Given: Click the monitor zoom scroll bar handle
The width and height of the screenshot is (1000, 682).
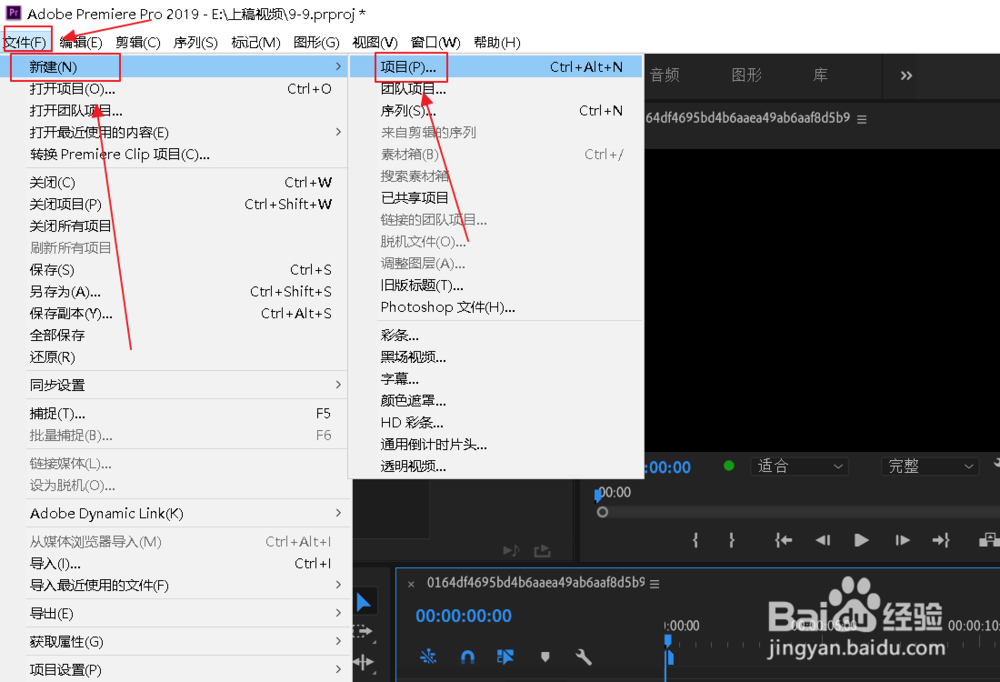Looking at the screenshot, I should (x=602, y=512).
